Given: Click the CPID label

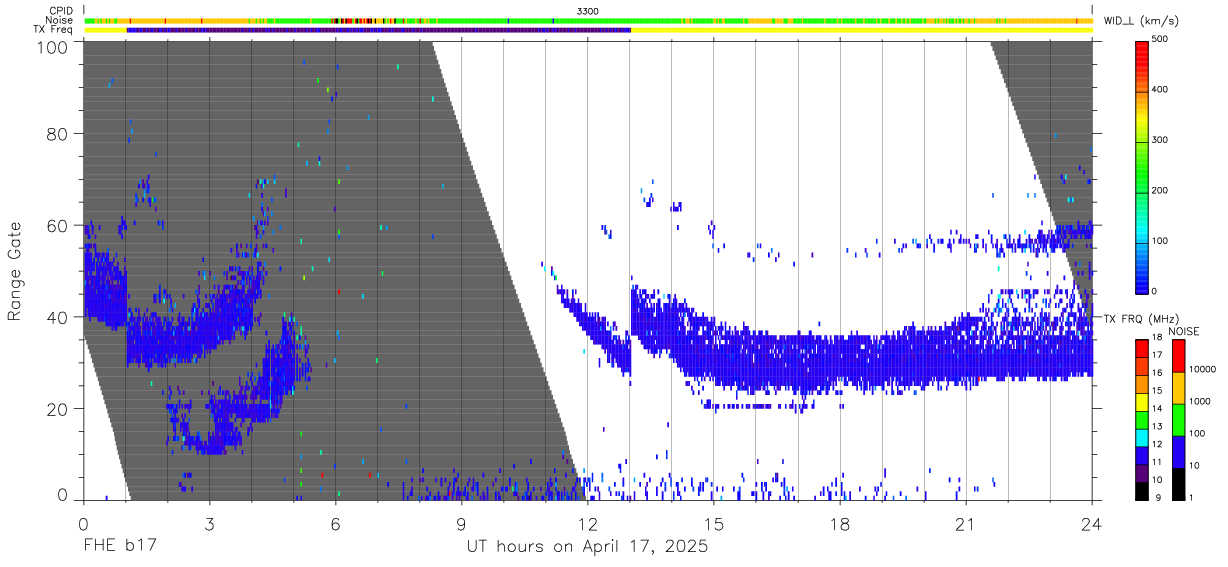Looking at the screenshot, I should point(60,10).
